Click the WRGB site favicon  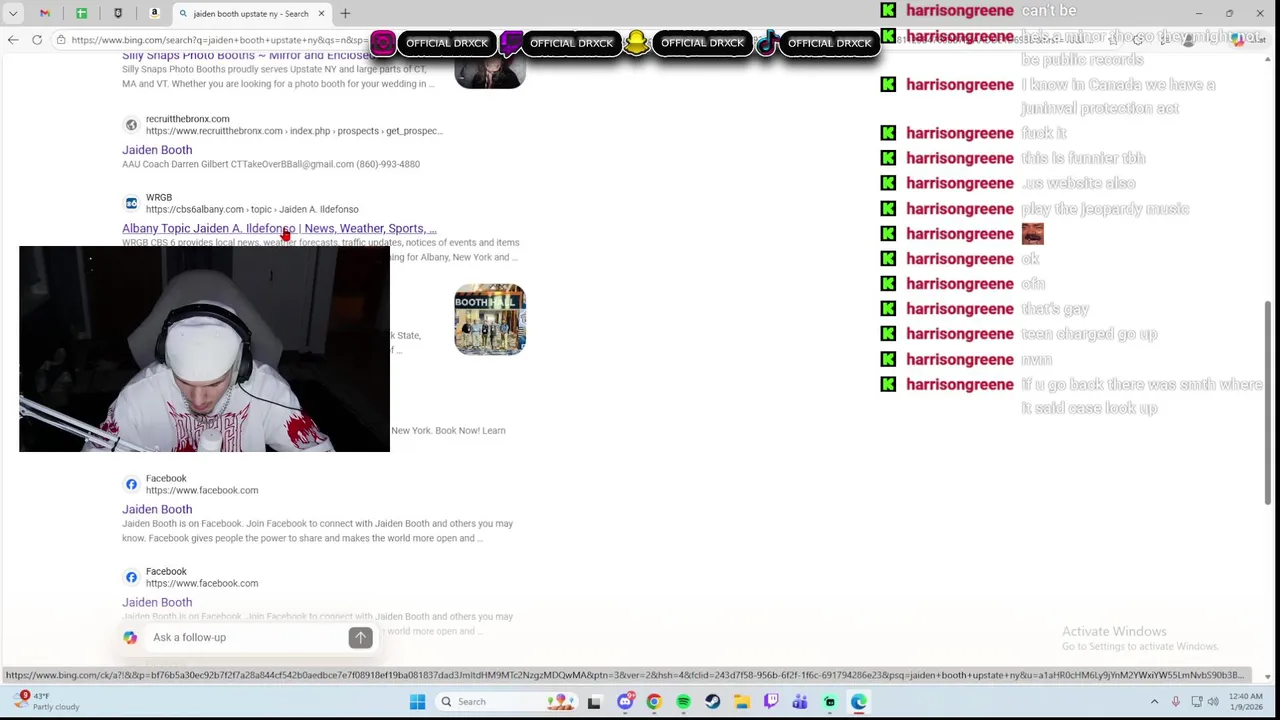[x=131, y=203]
